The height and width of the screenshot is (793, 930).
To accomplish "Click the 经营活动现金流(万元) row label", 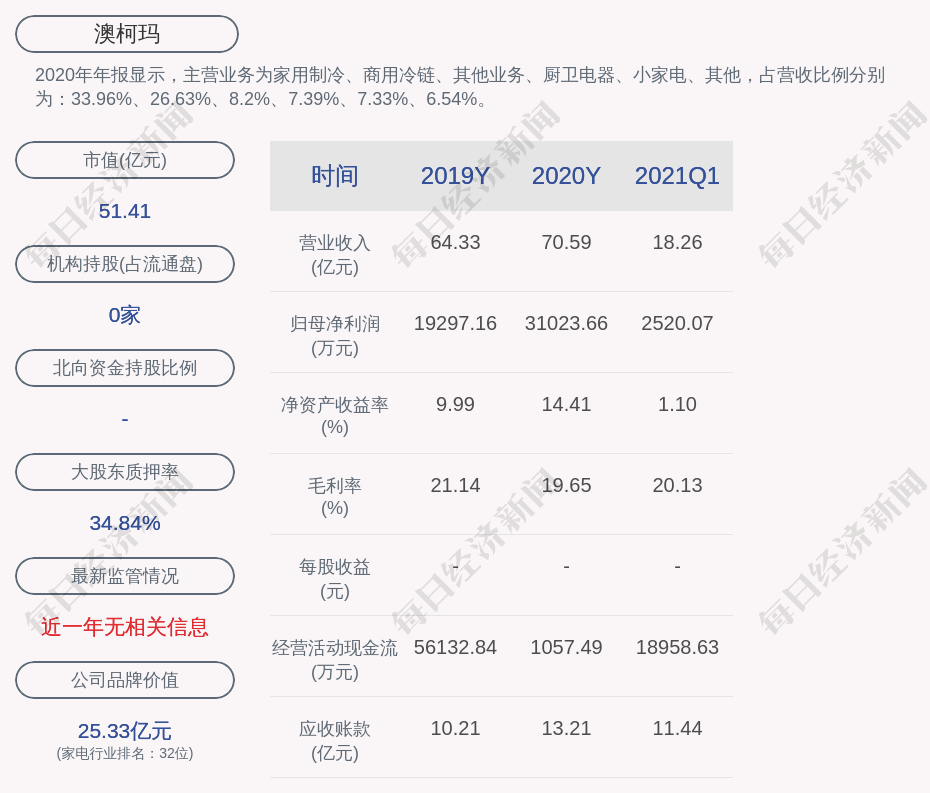I will (x=335, y=660).
